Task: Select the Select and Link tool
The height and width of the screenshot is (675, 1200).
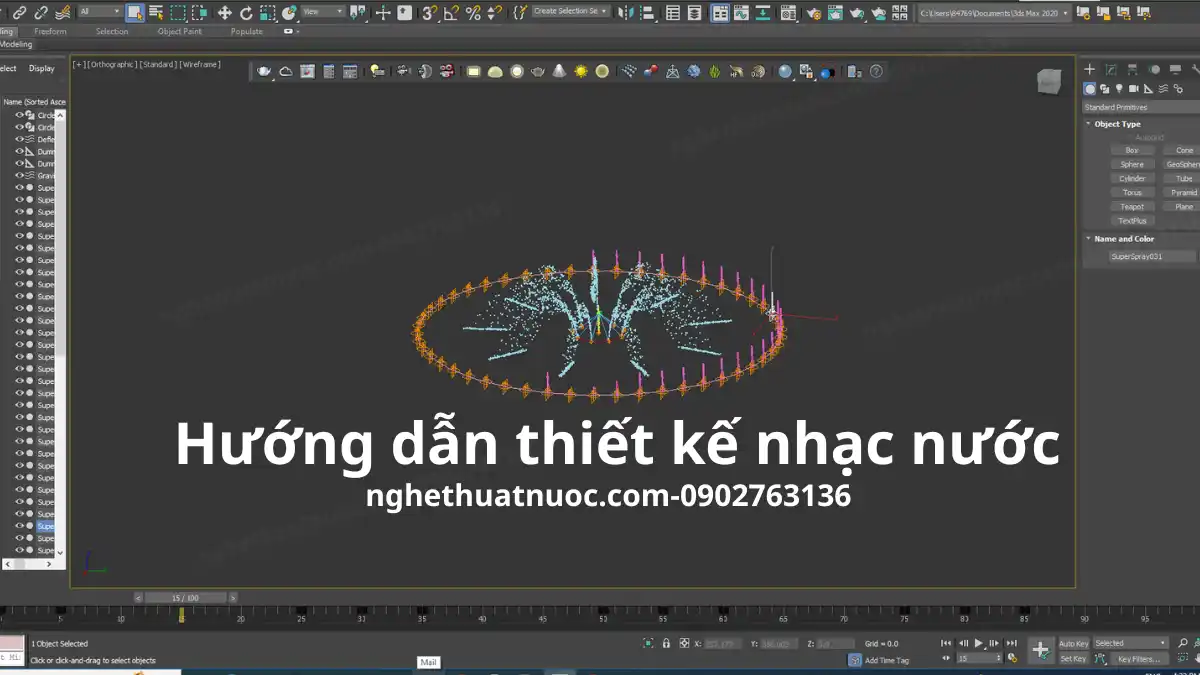Action: (x=19, y=13)
